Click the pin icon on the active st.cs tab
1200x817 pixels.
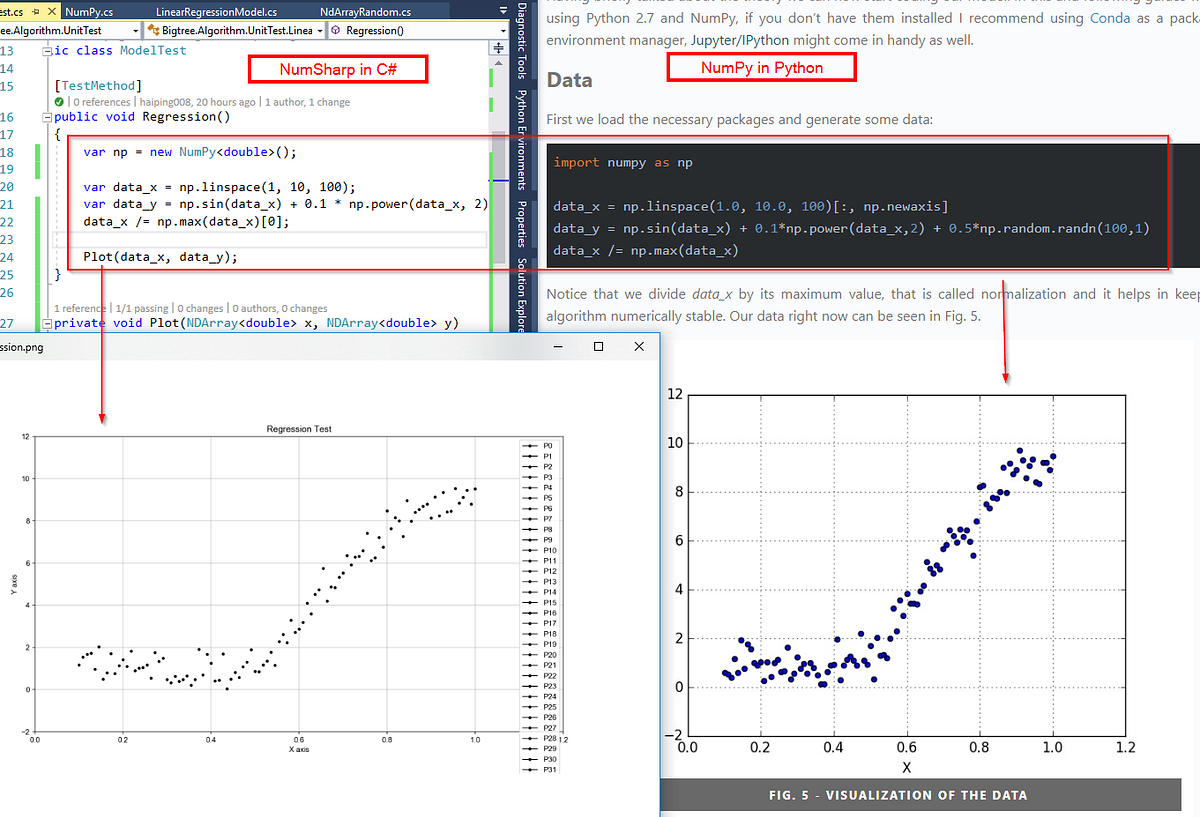[x=34, y=12]
